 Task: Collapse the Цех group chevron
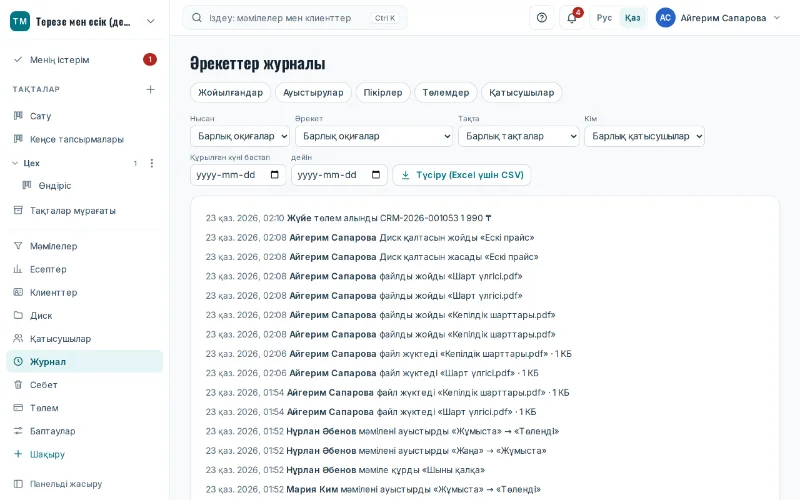point(15,163)
